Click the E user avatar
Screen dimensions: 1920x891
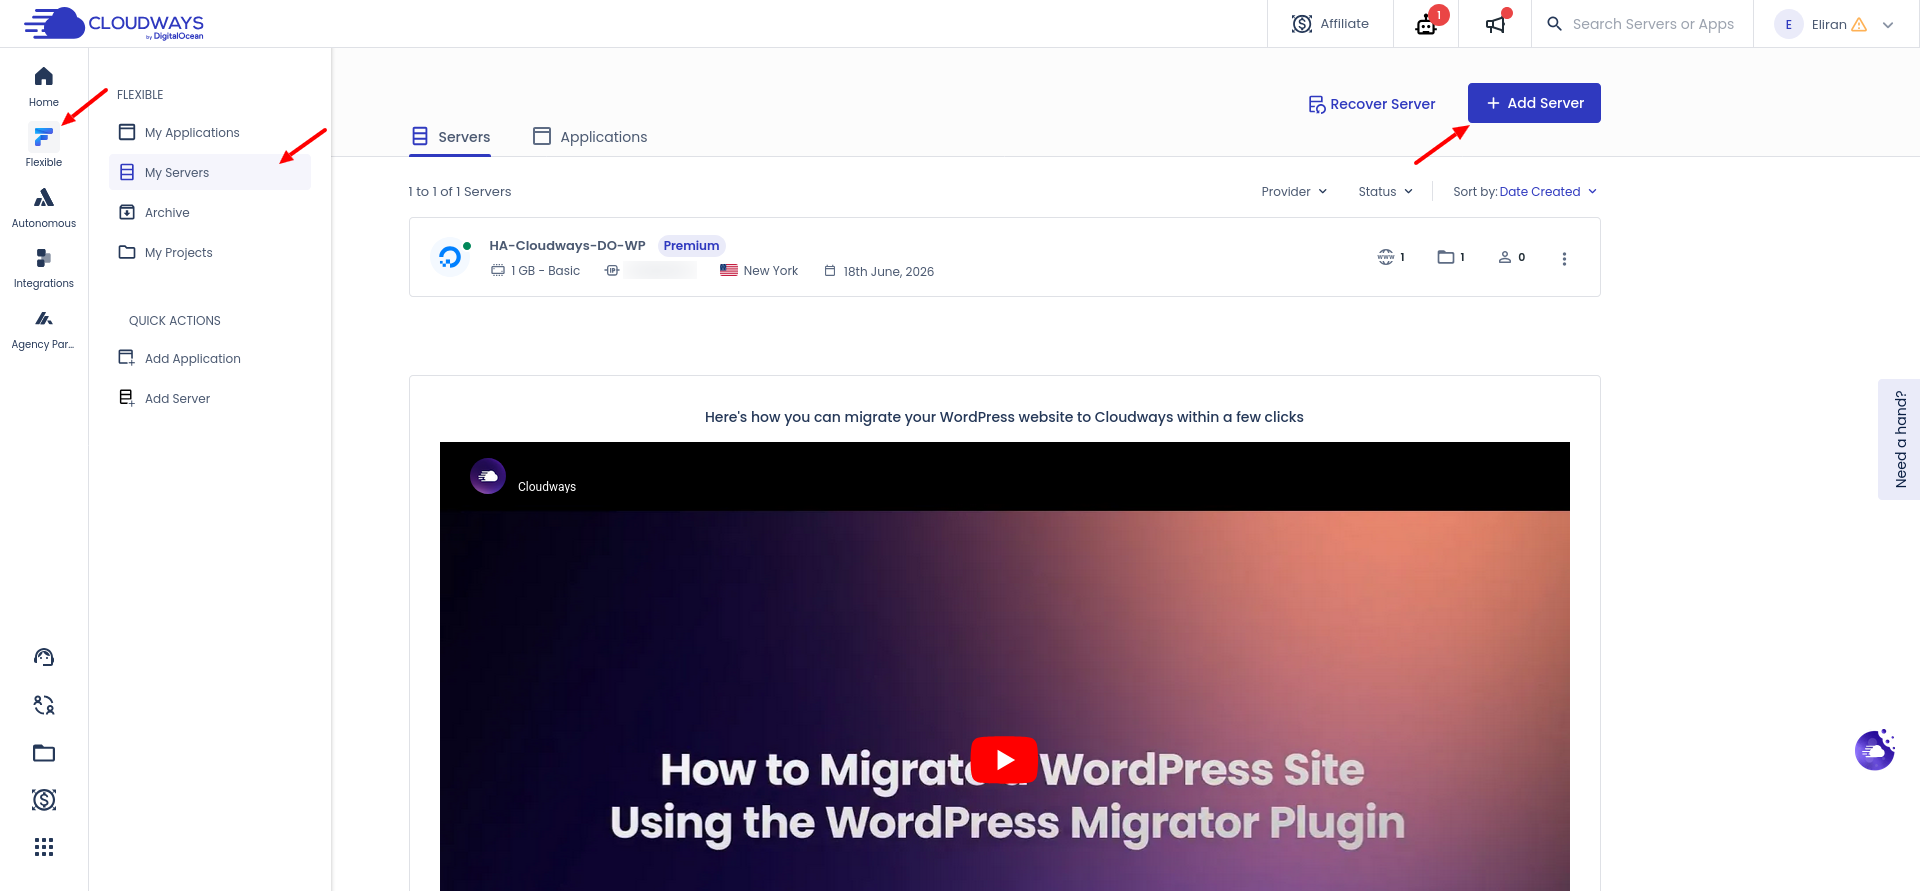1788,24
